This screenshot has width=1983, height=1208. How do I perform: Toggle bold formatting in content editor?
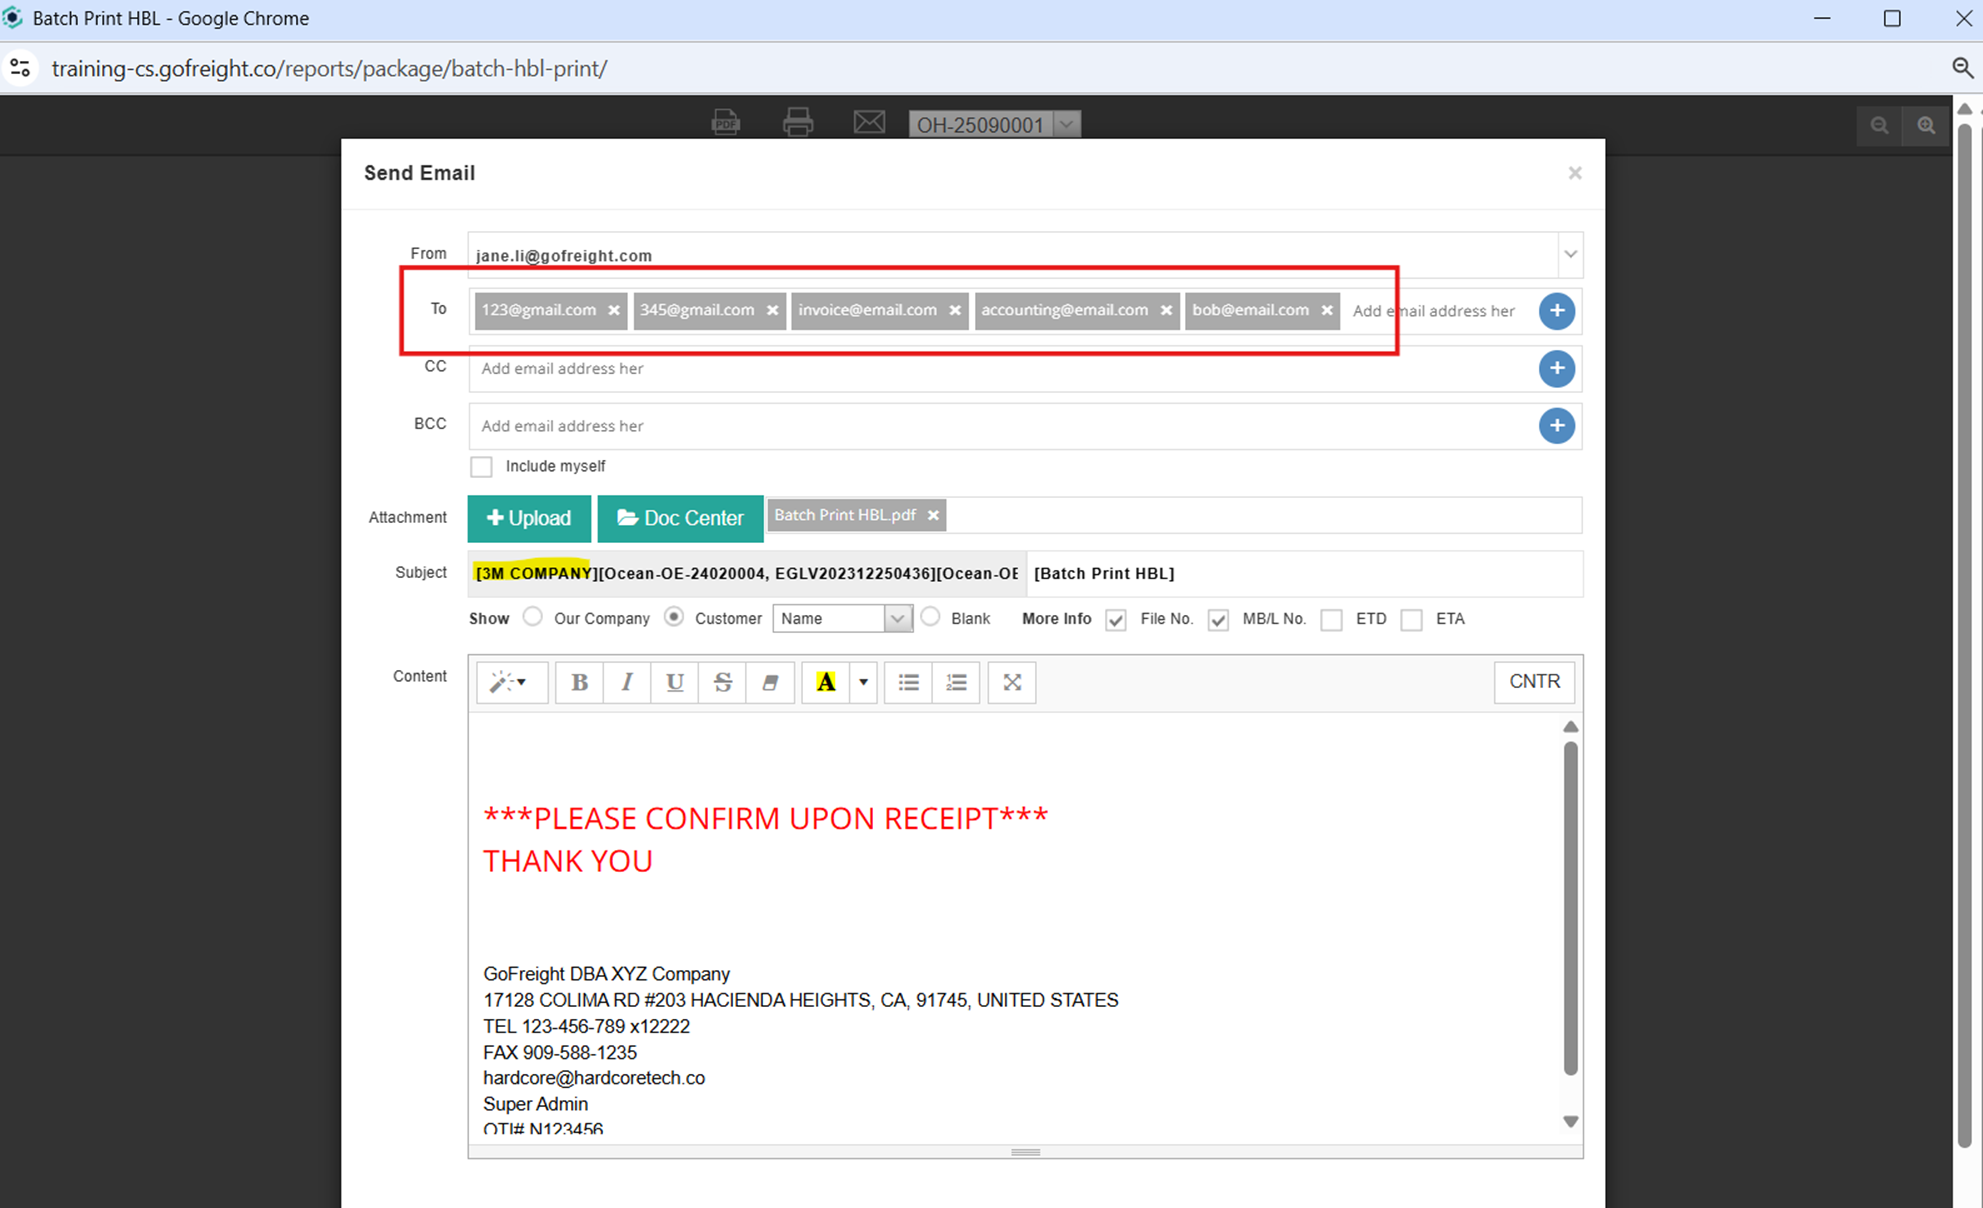tap(579, 682)
